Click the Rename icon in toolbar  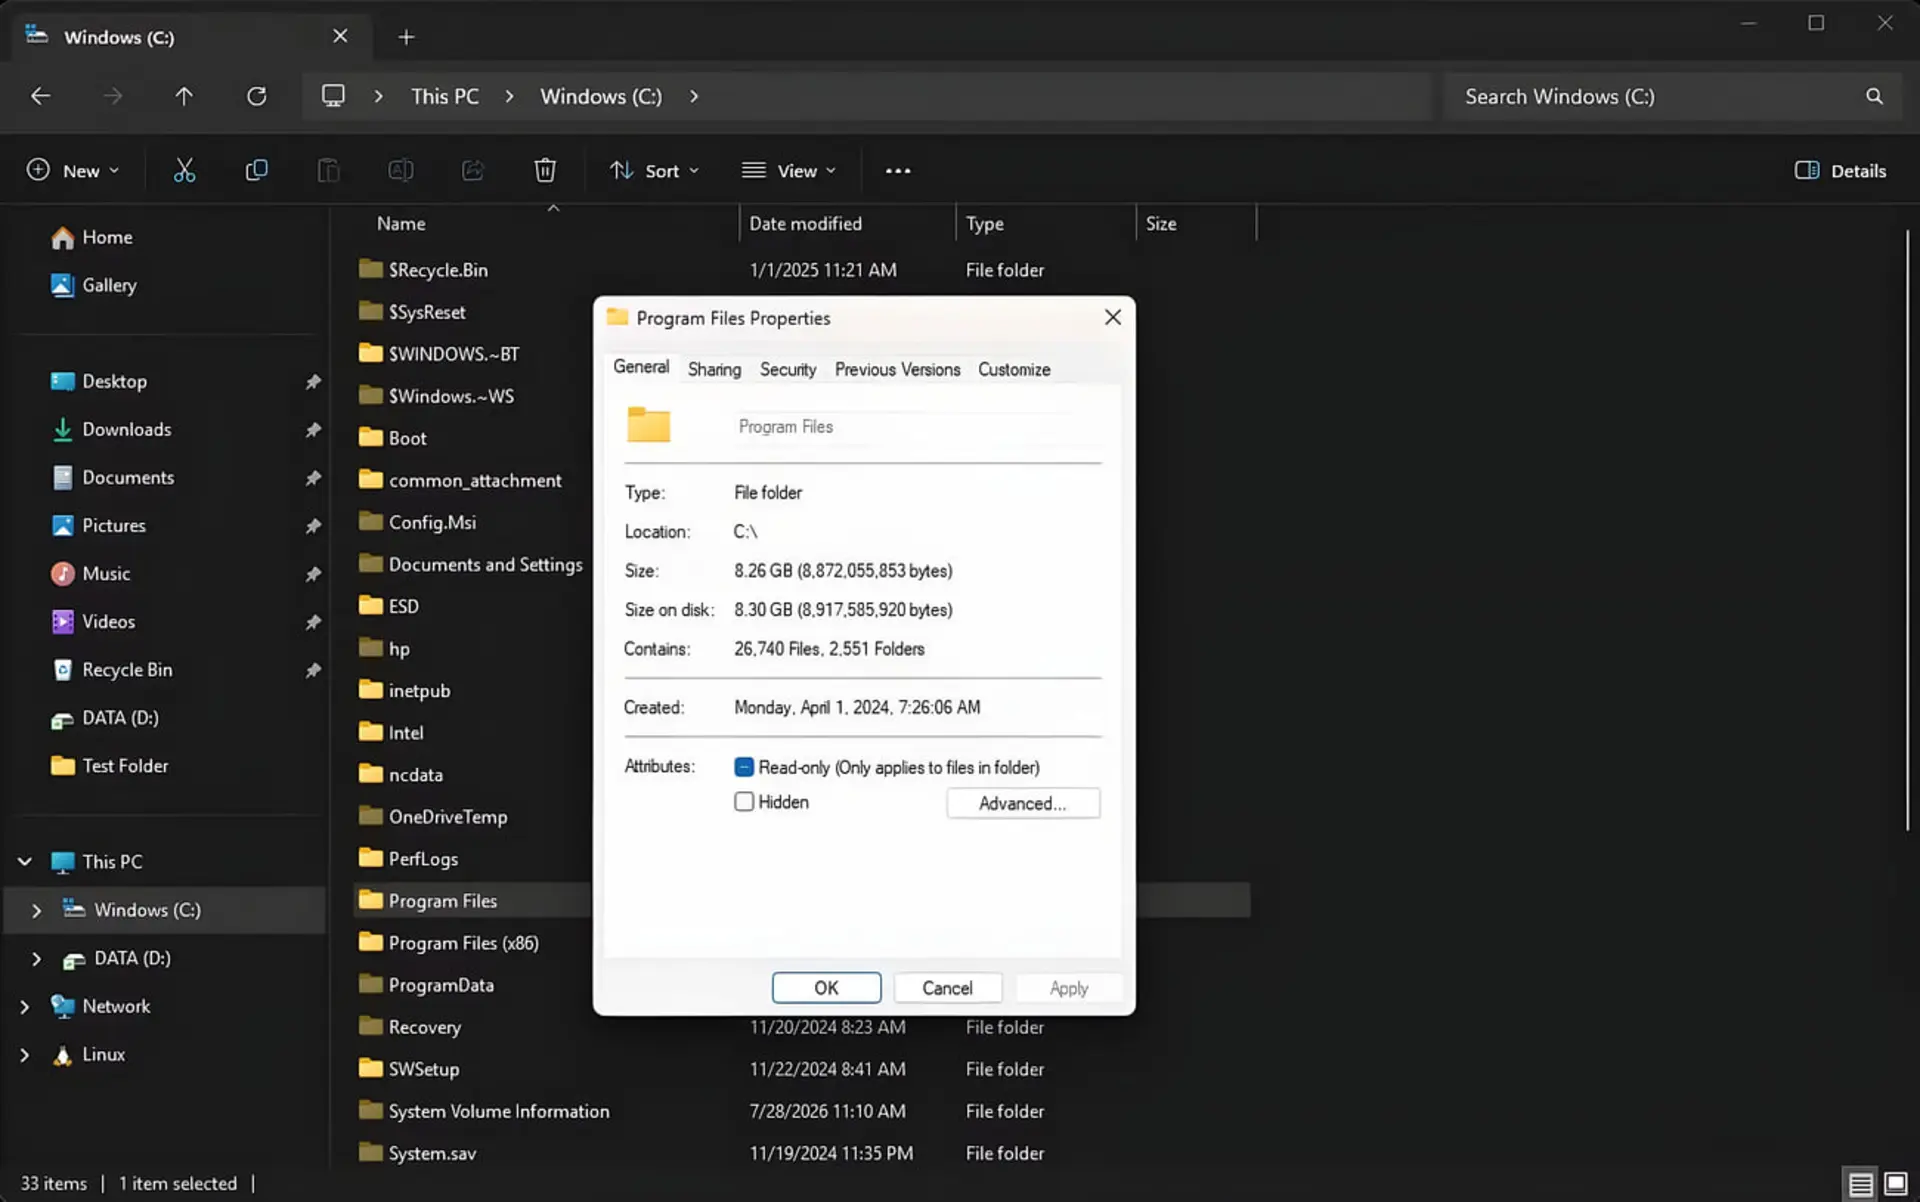(x=400, y=170)
